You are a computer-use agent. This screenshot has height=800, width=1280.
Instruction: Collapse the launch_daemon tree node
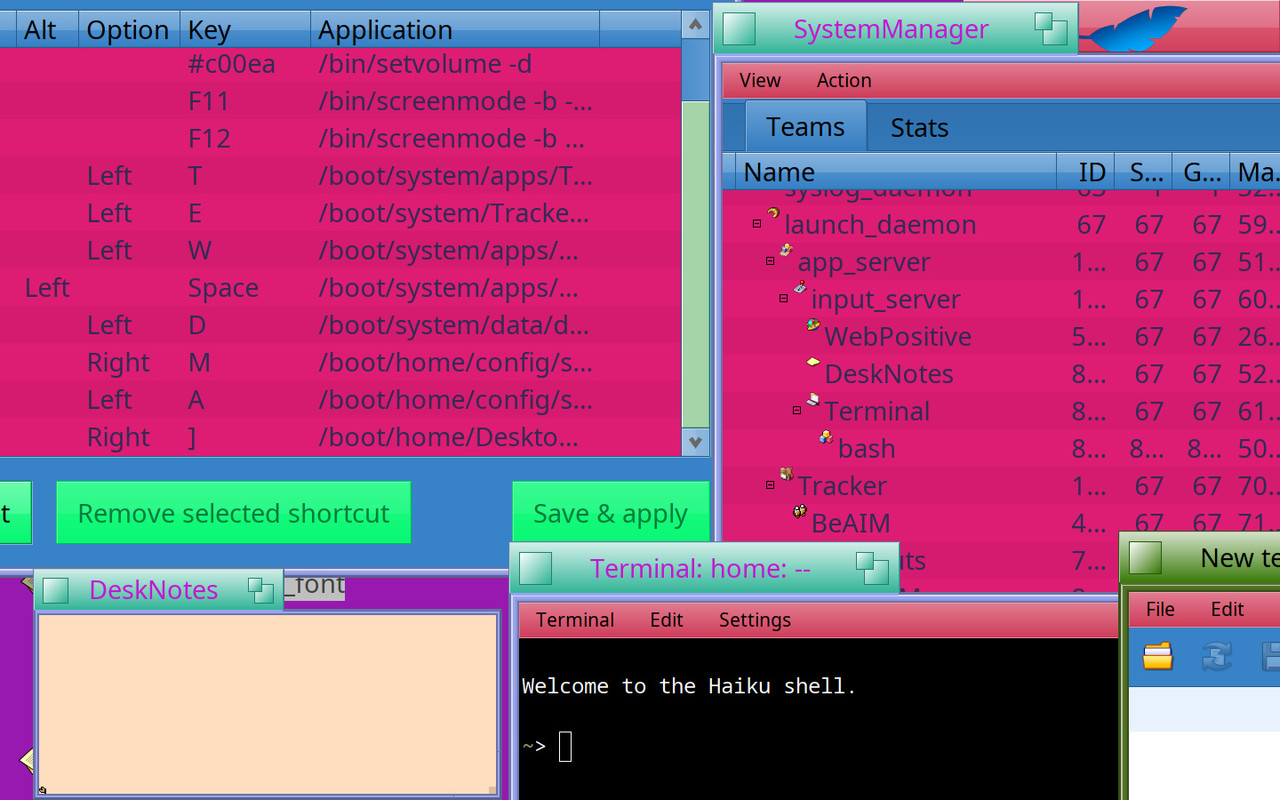[x=757, y=224]
